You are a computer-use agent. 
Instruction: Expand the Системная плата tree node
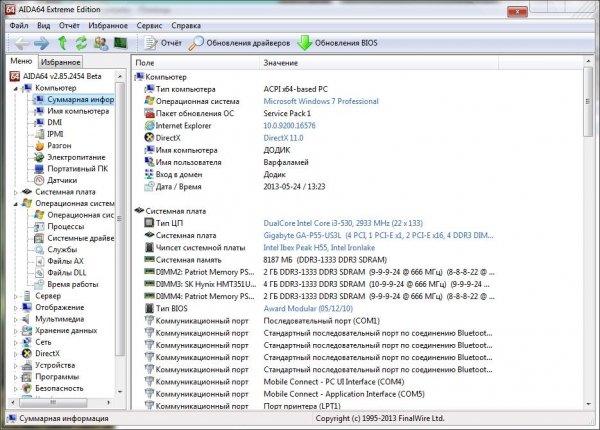pos(16,192)
